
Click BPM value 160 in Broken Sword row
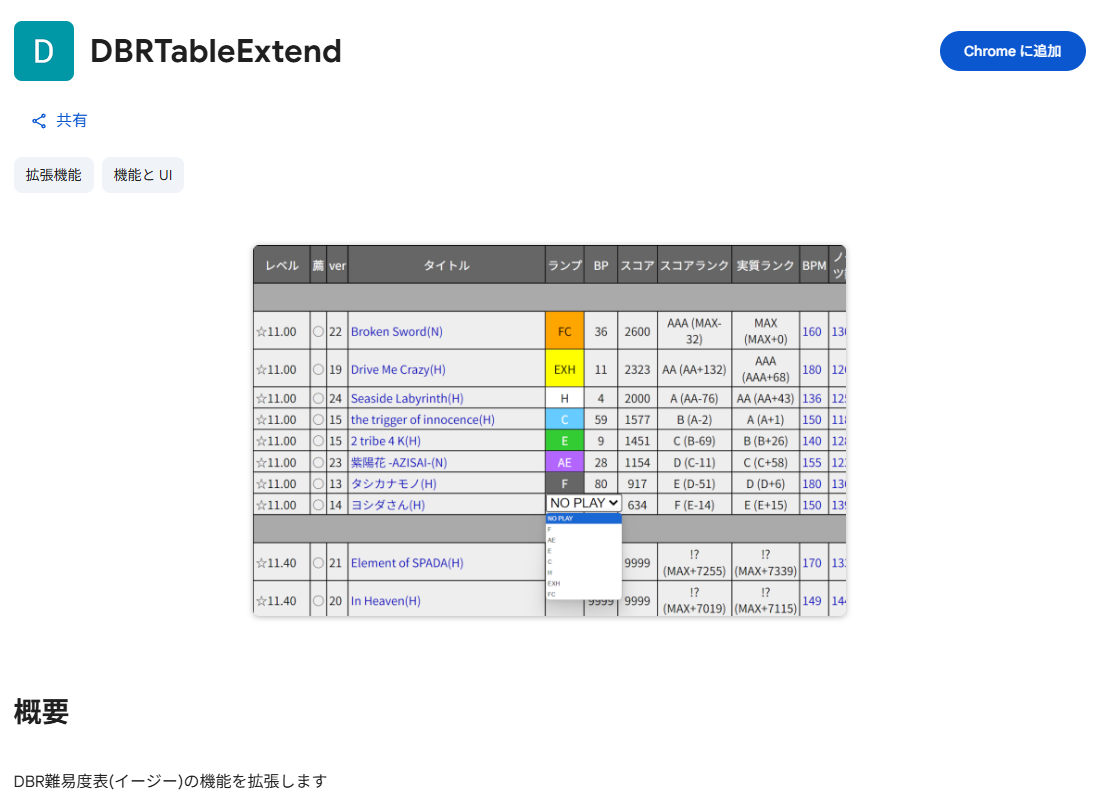tap(812, 331)
